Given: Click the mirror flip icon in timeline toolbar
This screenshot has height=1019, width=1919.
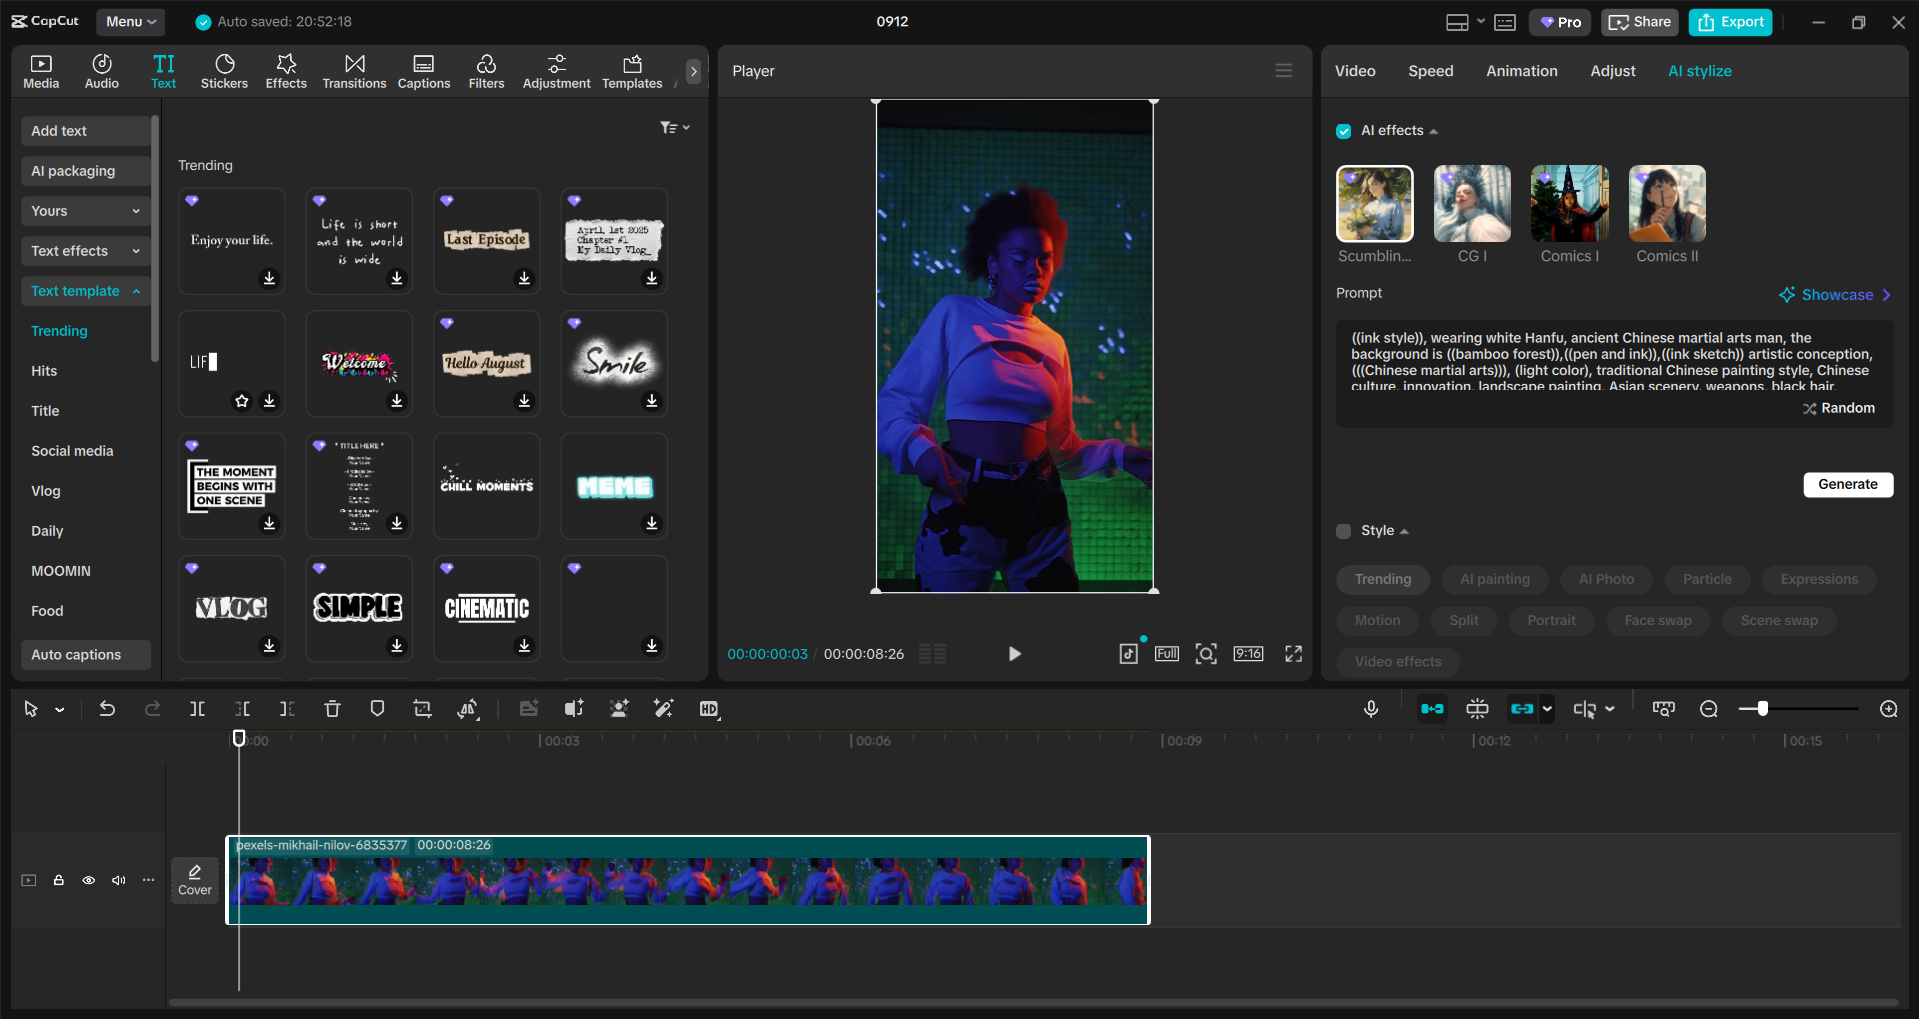Looking at the screenshot, I should coord(467,709).
